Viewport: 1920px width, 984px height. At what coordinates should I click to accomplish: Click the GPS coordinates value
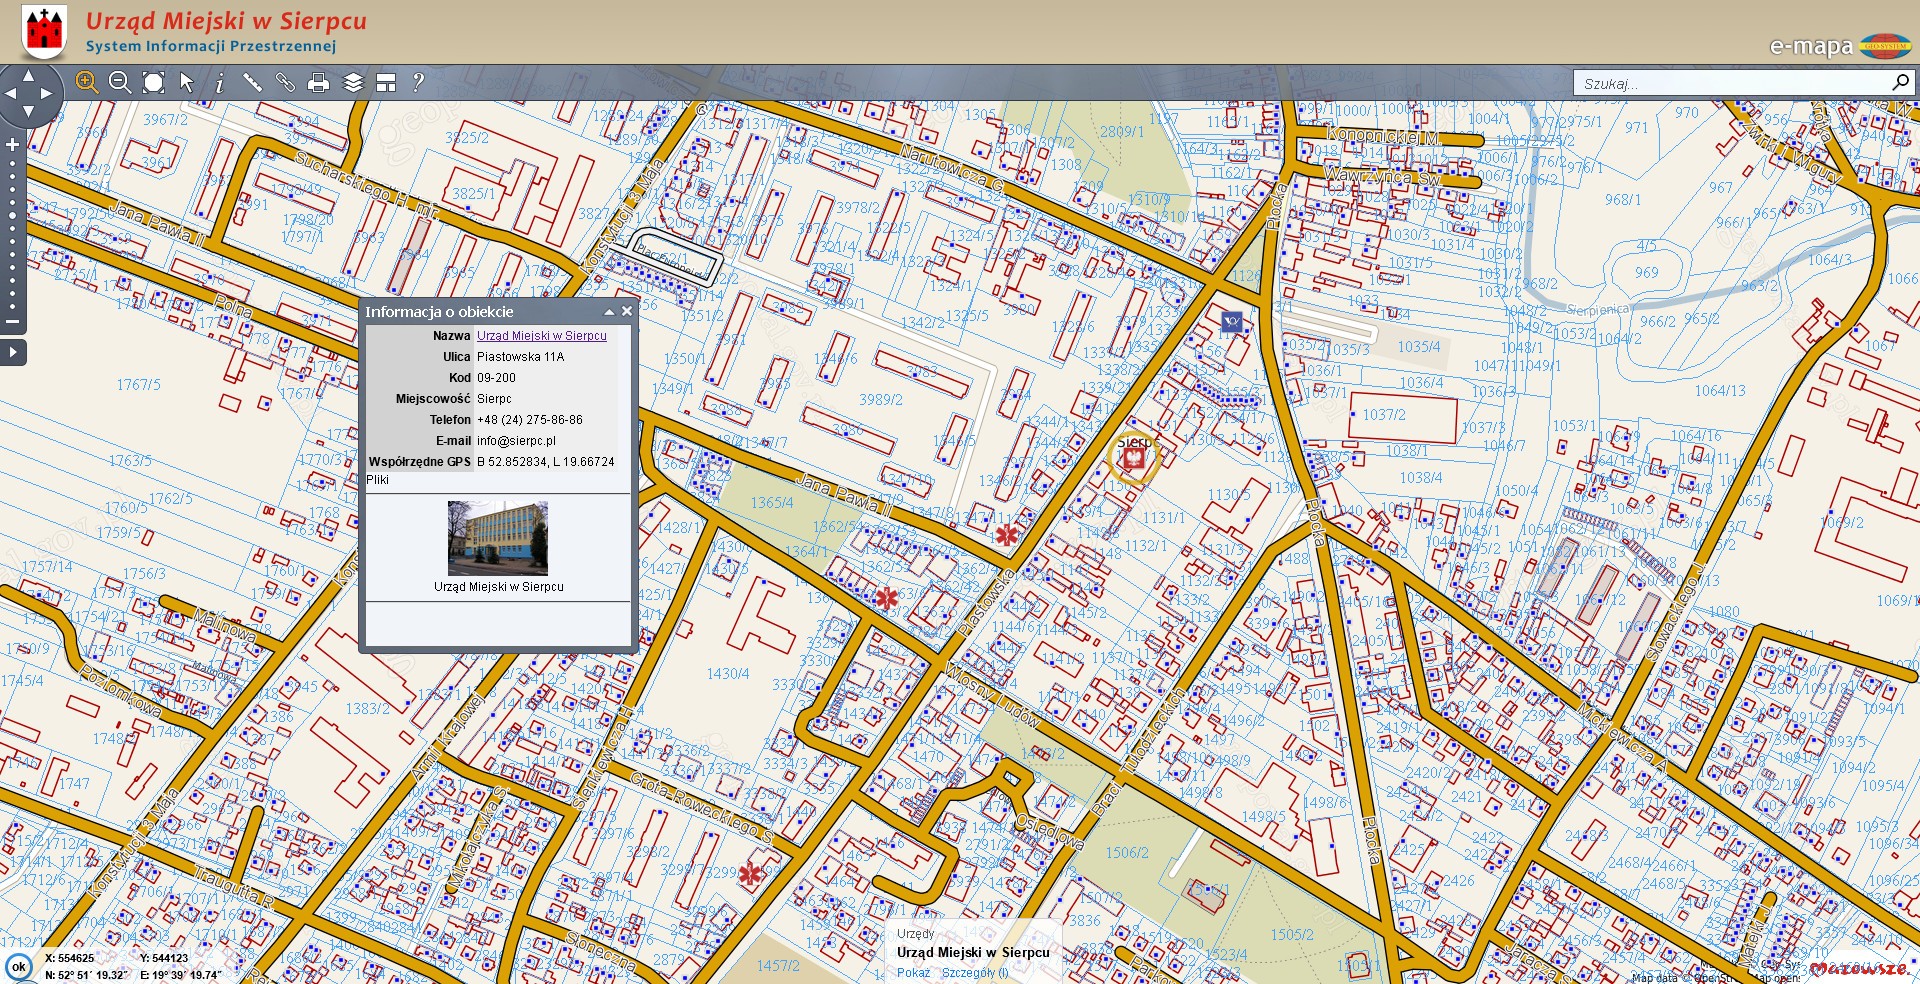tap(546, 462)
